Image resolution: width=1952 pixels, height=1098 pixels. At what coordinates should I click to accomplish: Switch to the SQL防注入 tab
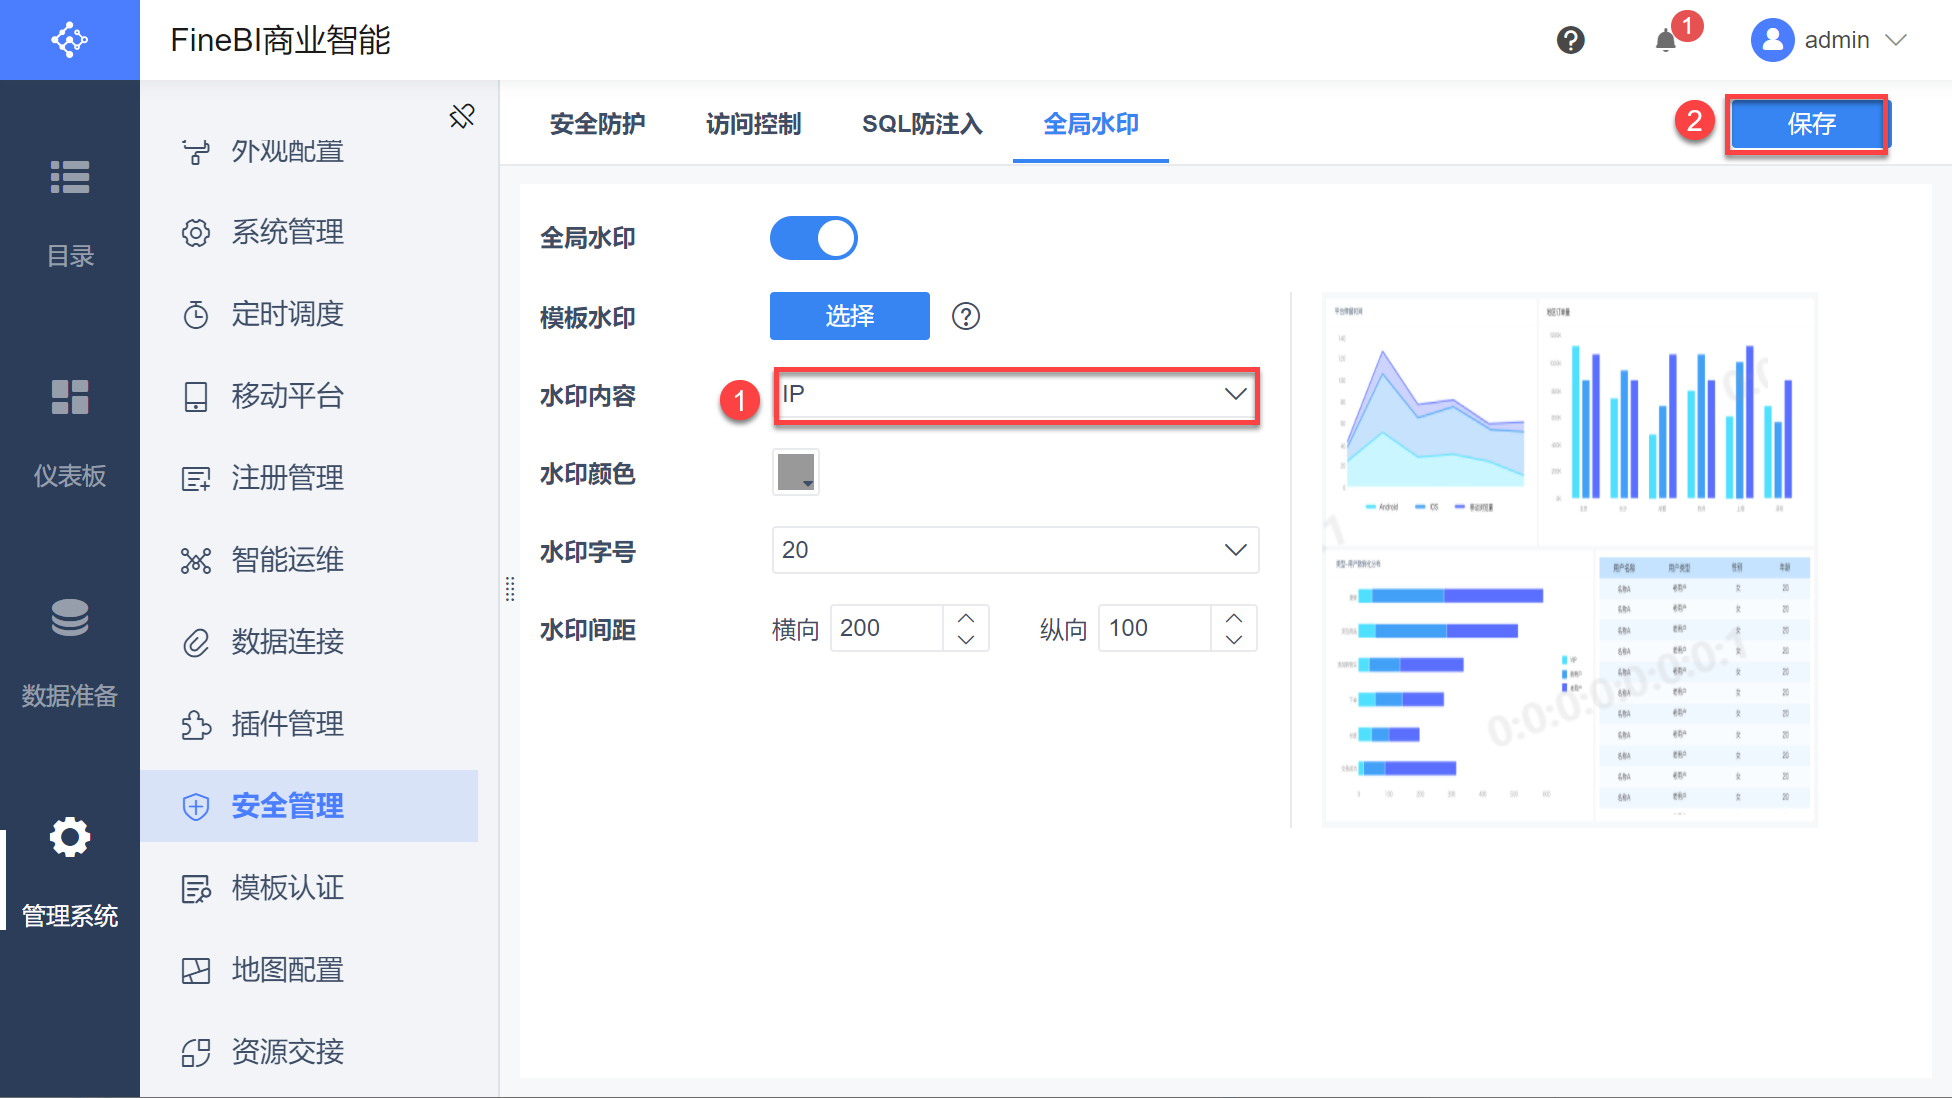point(922,124)
